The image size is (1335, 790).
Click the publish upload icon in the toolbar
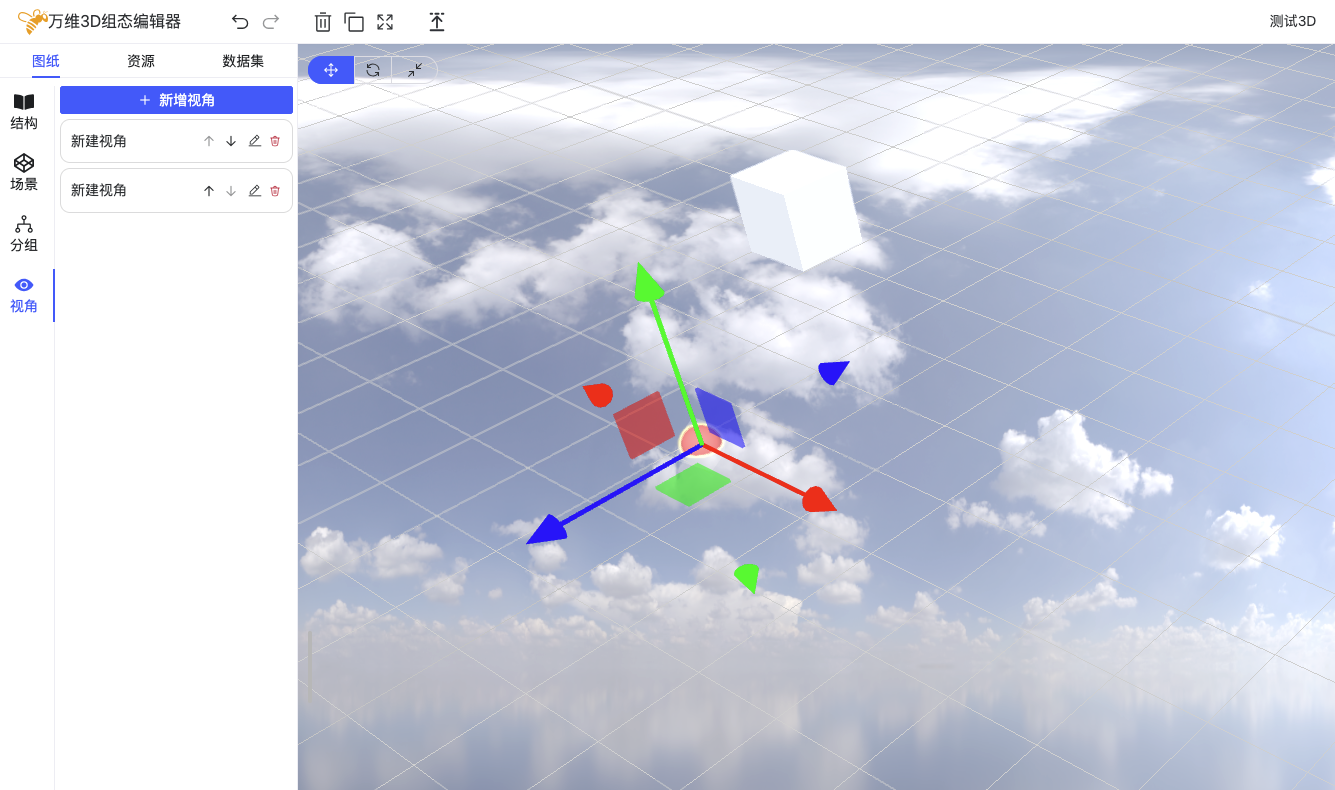[x=437, y=22]
